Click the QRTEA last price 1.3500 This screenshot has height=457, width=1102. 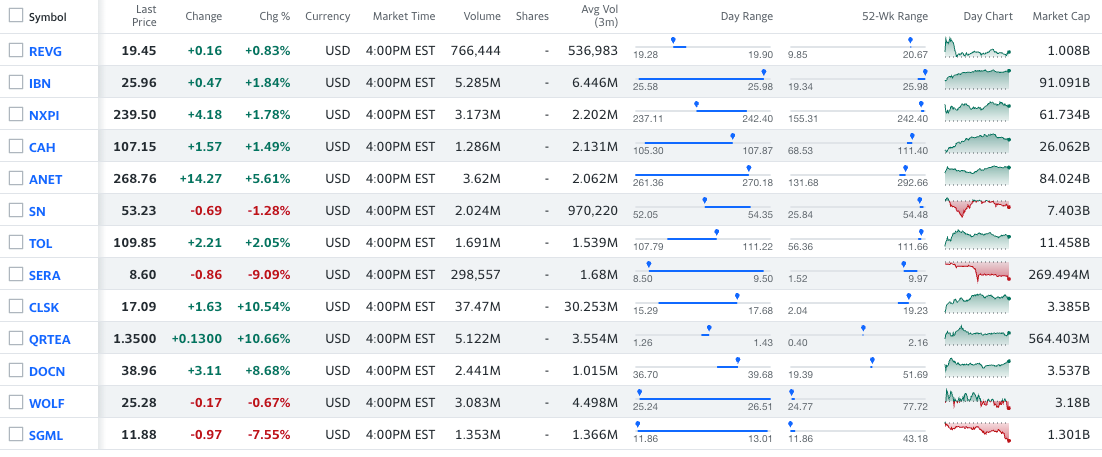[x=135, y=339]
